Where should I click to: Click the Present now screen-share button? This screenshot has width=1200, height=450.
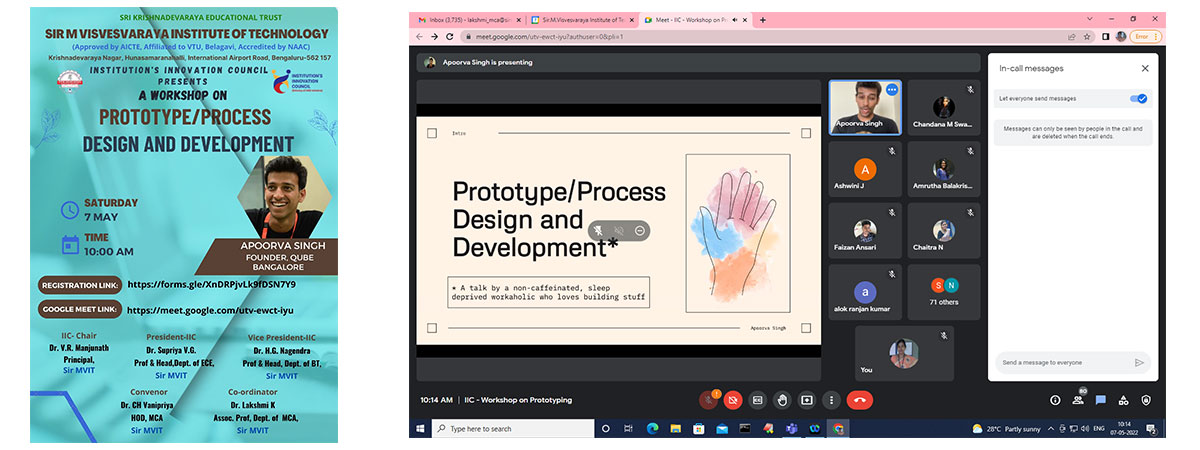tap(807, 399)
